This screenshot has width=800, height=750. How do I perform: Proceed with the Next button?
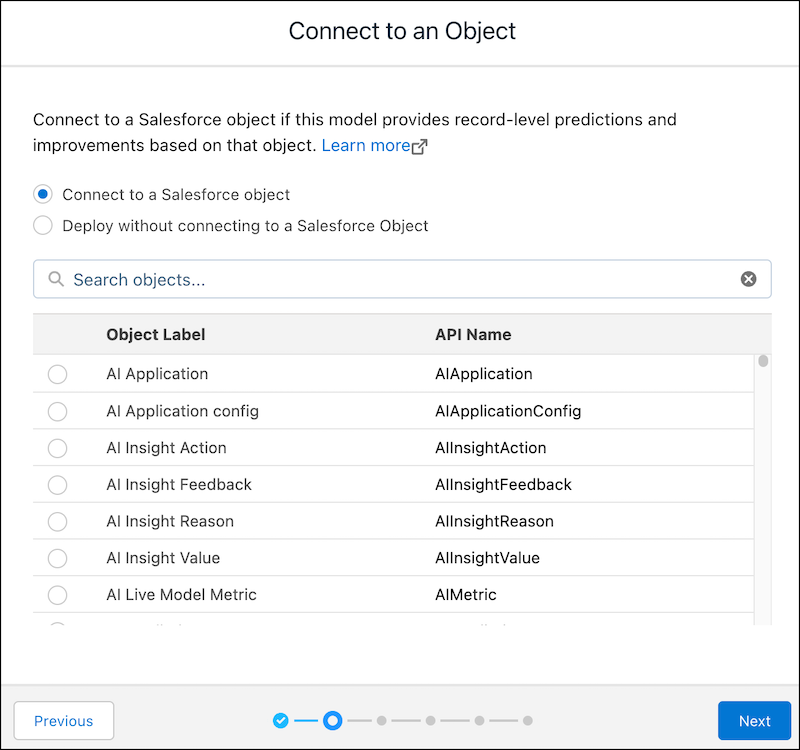point(755,720)
